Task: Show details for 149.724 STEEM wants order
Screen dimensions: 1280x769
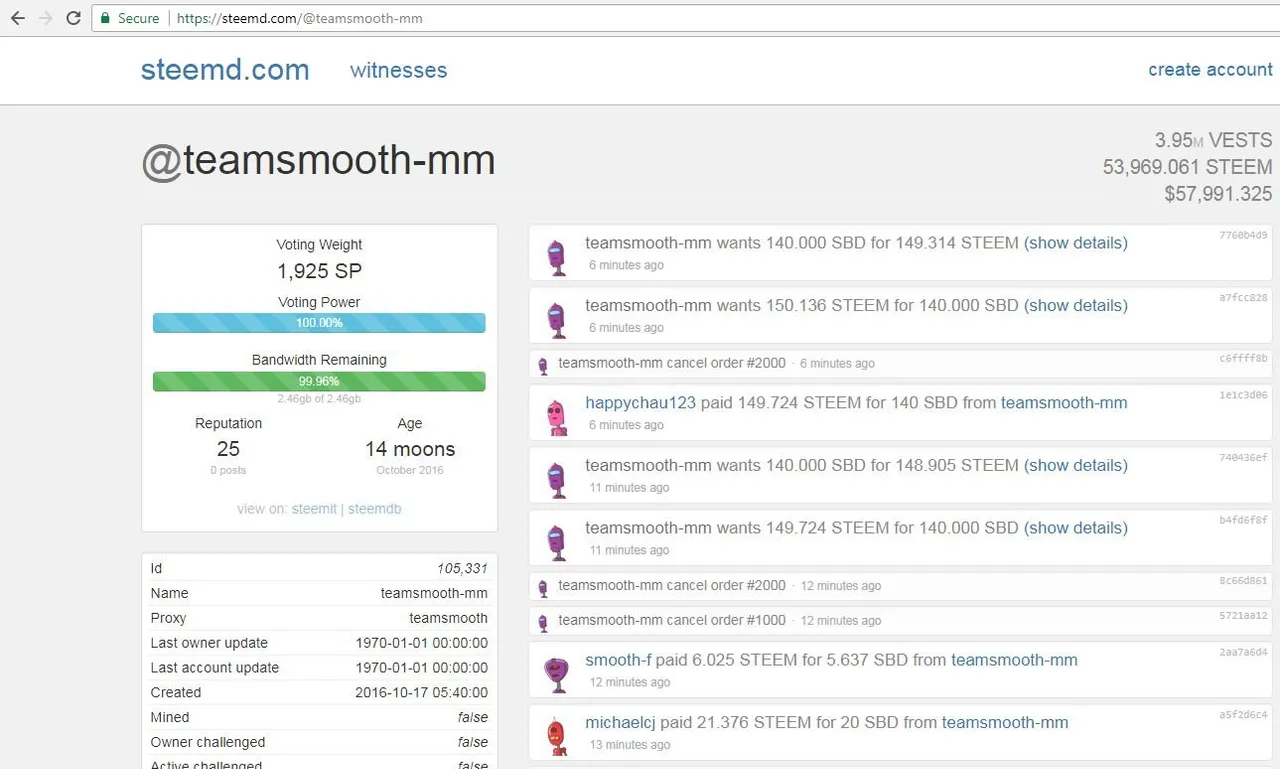Action: coord(1076,527)
